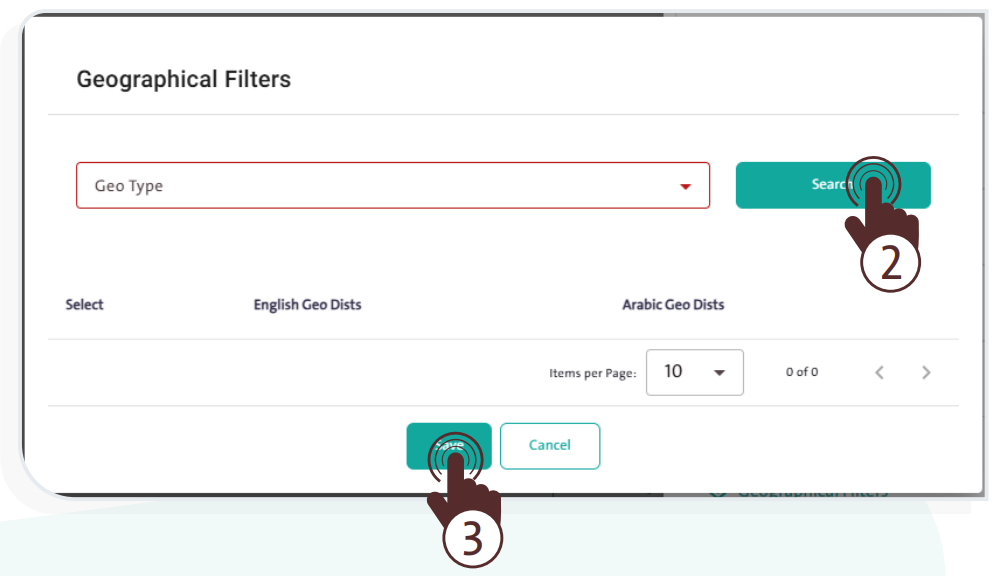Viewport: 993px width, 576px height.
Task: Open the Geo Type combo box
Action: click(x=392, y=186)
